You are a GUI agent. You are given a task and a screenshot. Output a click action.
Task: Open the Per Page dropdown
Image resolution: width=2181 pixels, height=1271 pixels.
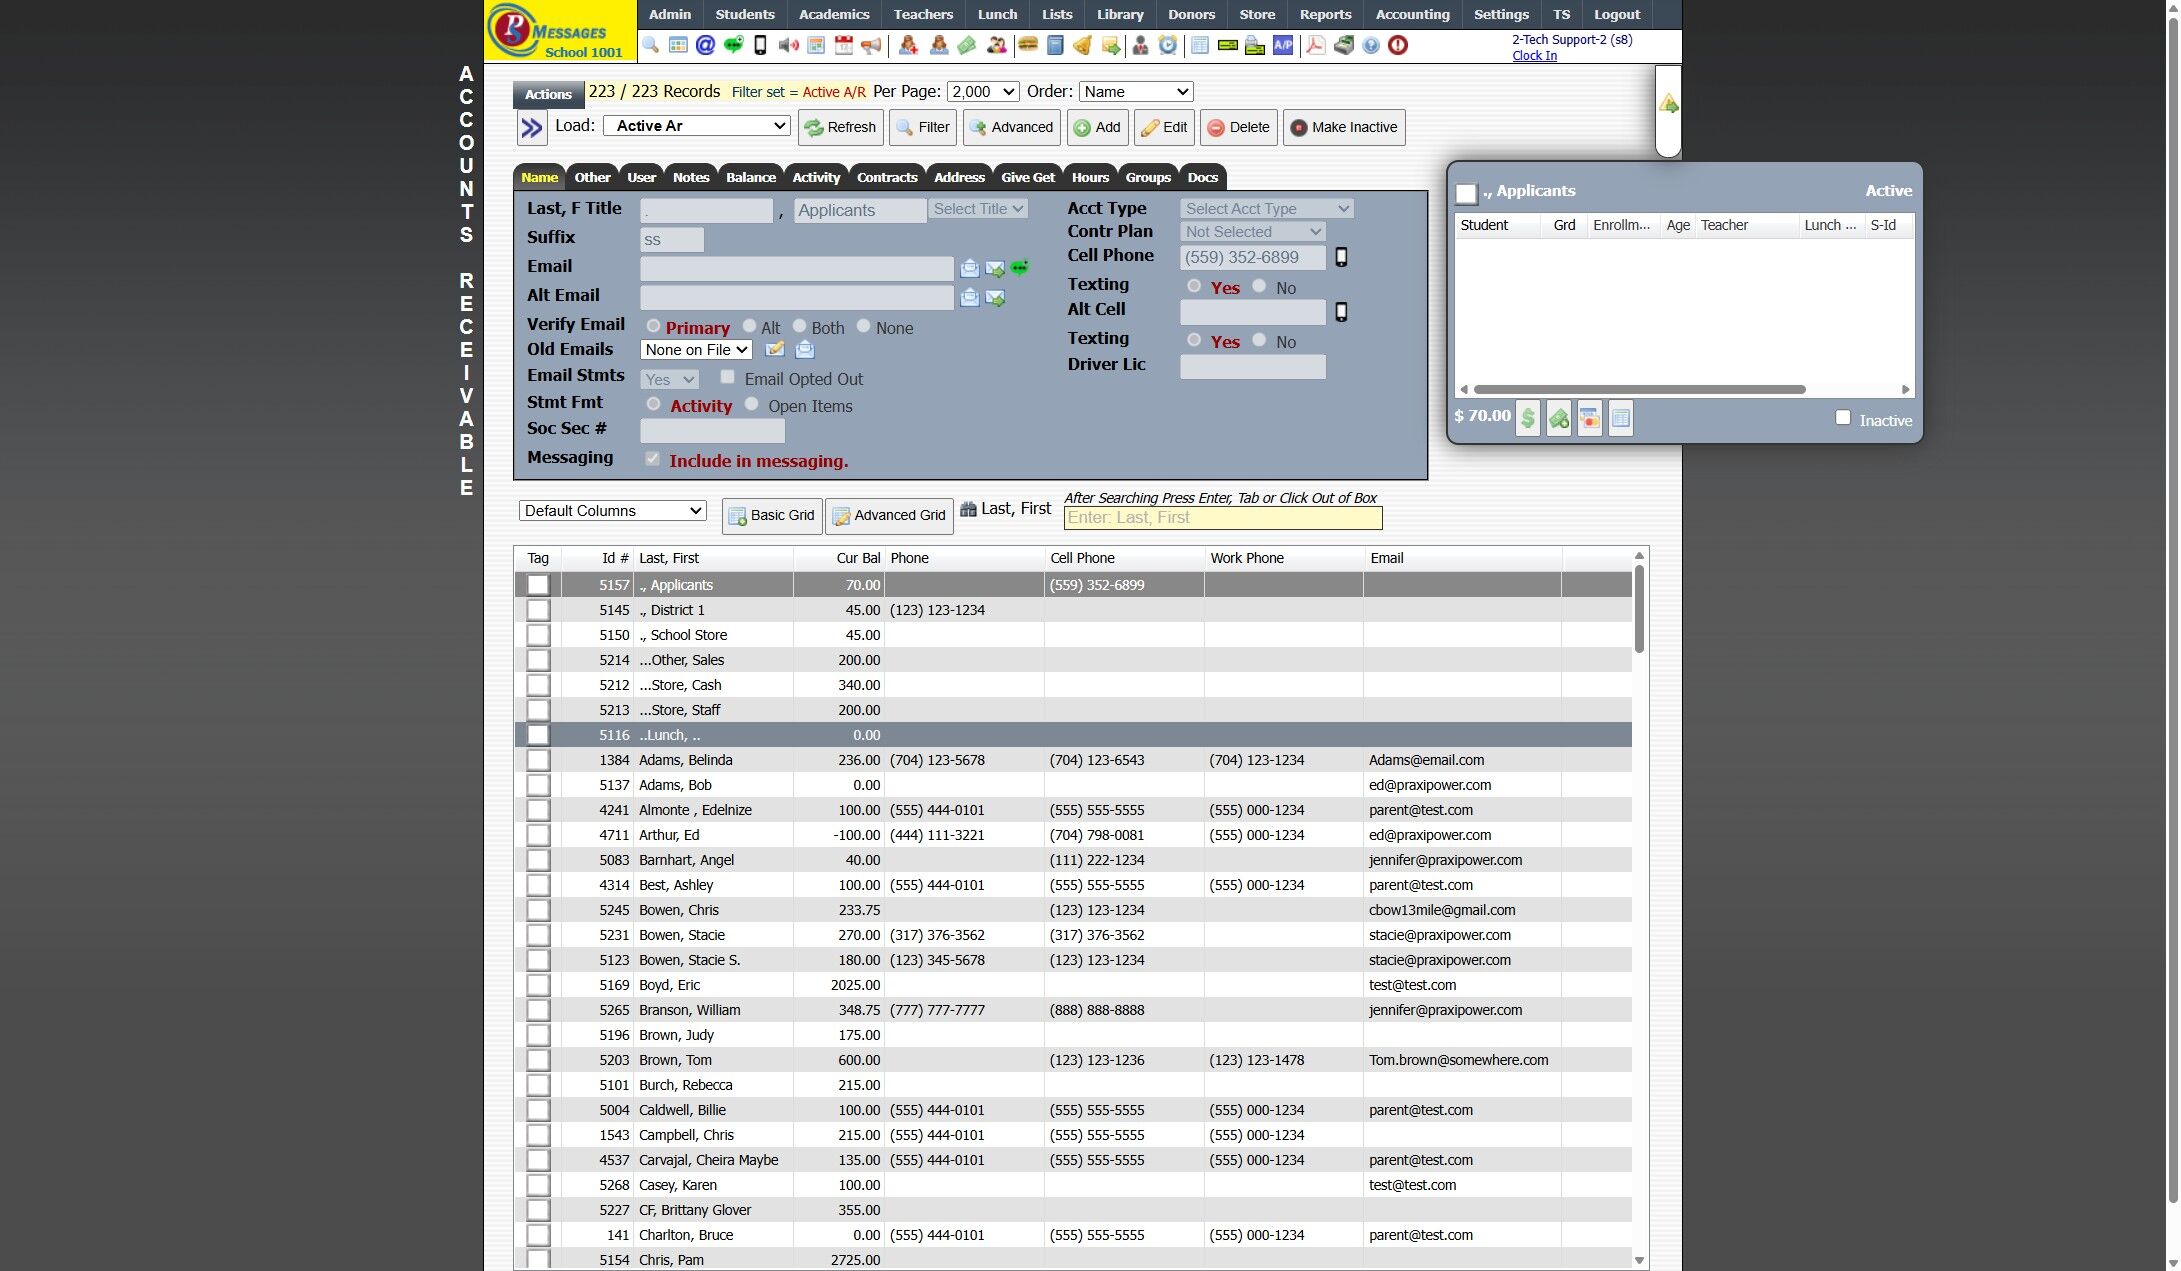tap(982, 92)
